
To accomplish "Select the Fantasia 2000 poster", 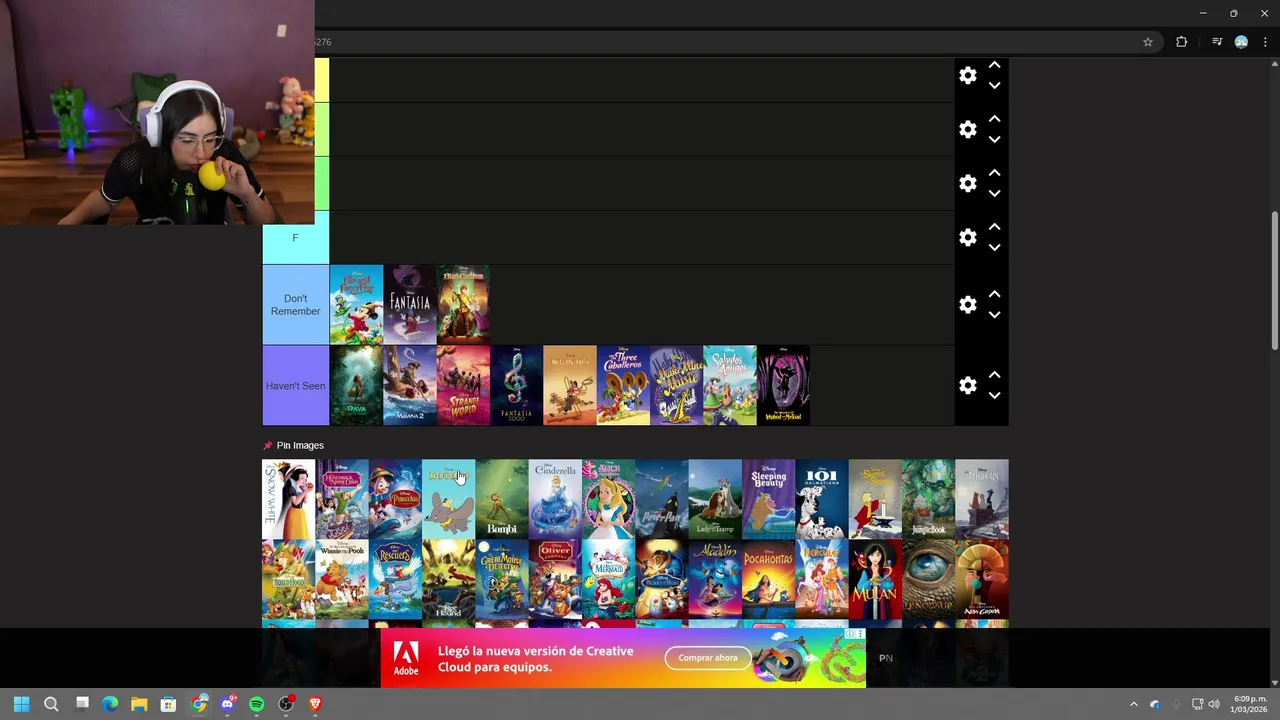I will (516, 386).
